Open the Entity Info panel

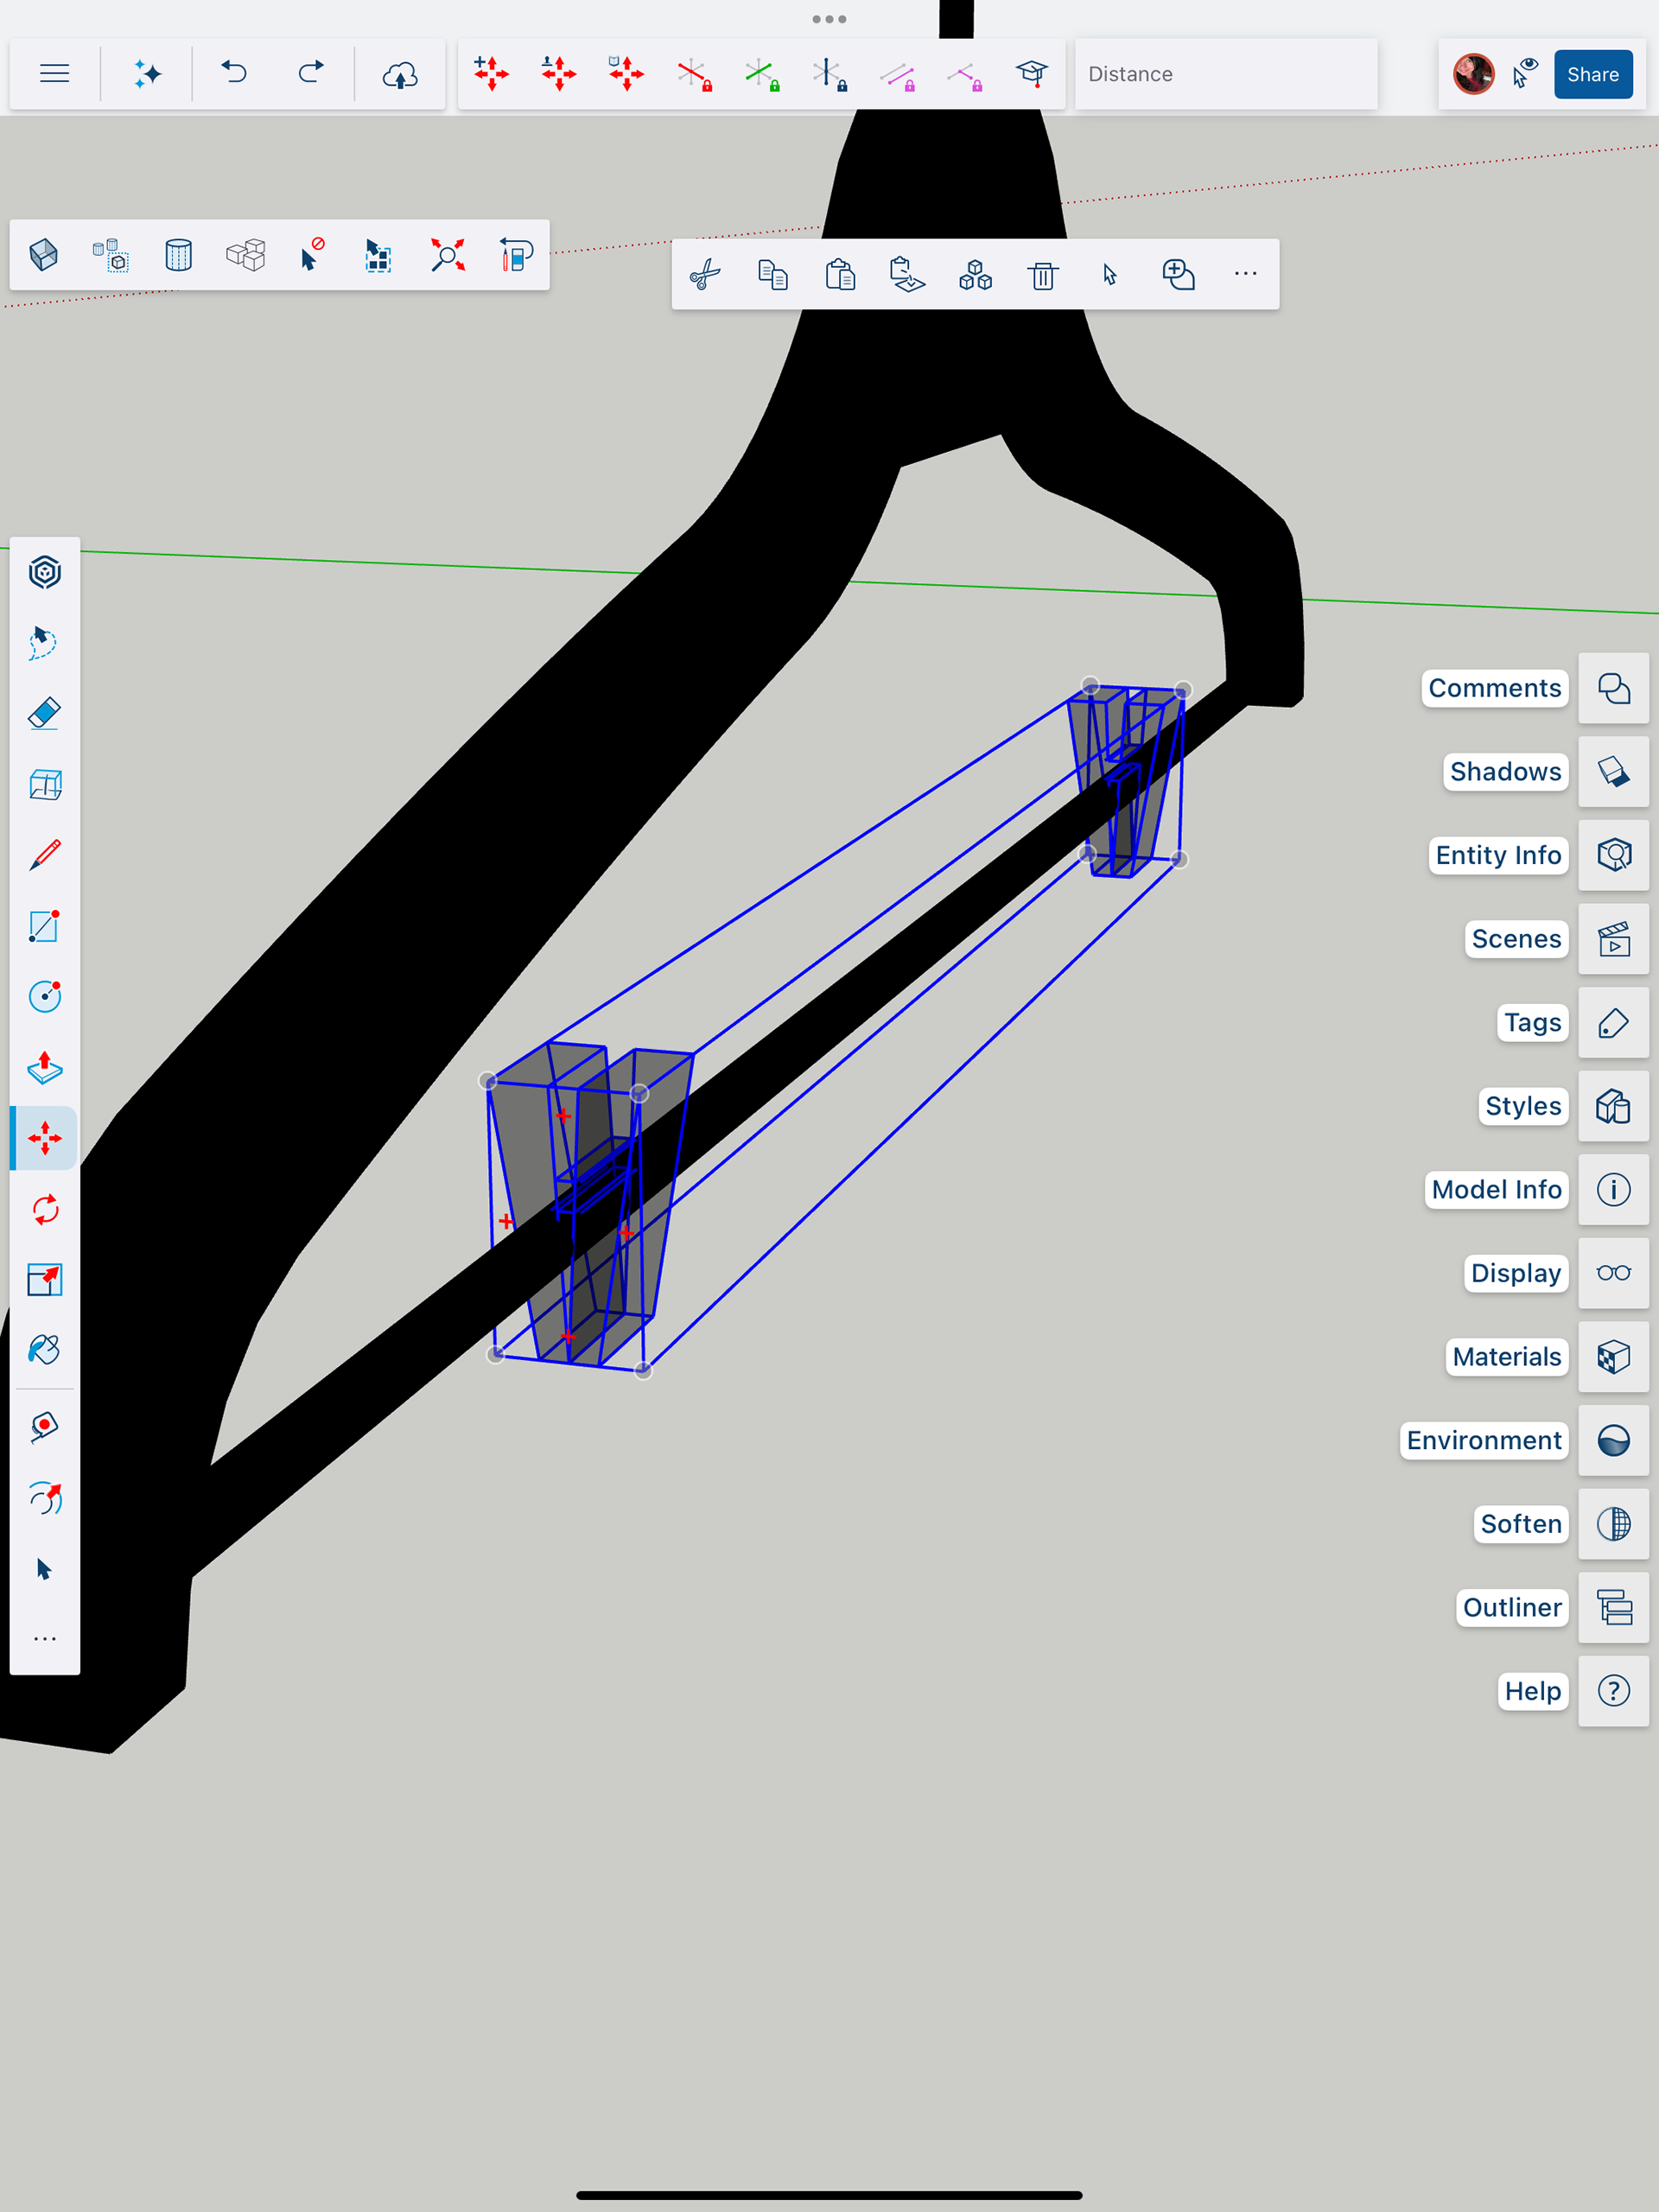pyautogui.click(x=1613, y=855)
